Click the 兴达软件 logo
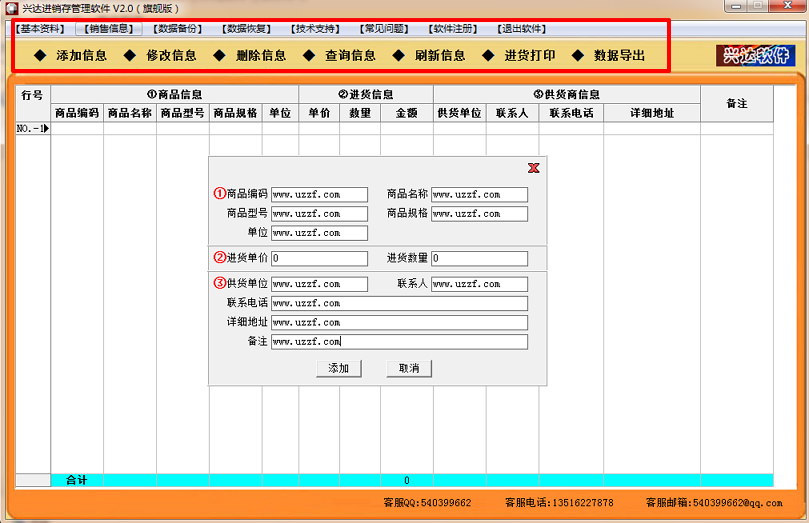Image resolution: width=809 pixels, height=523 pixels. (756, 55)
